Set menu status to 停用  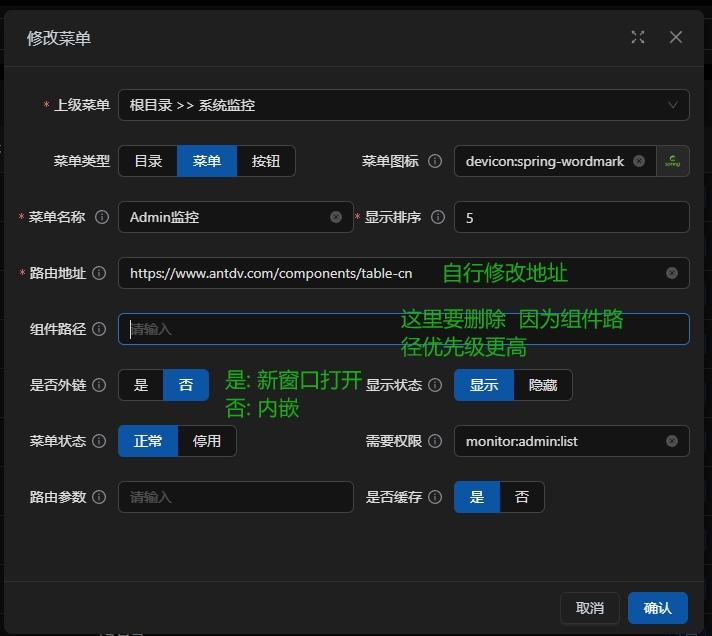coord(207,441)
